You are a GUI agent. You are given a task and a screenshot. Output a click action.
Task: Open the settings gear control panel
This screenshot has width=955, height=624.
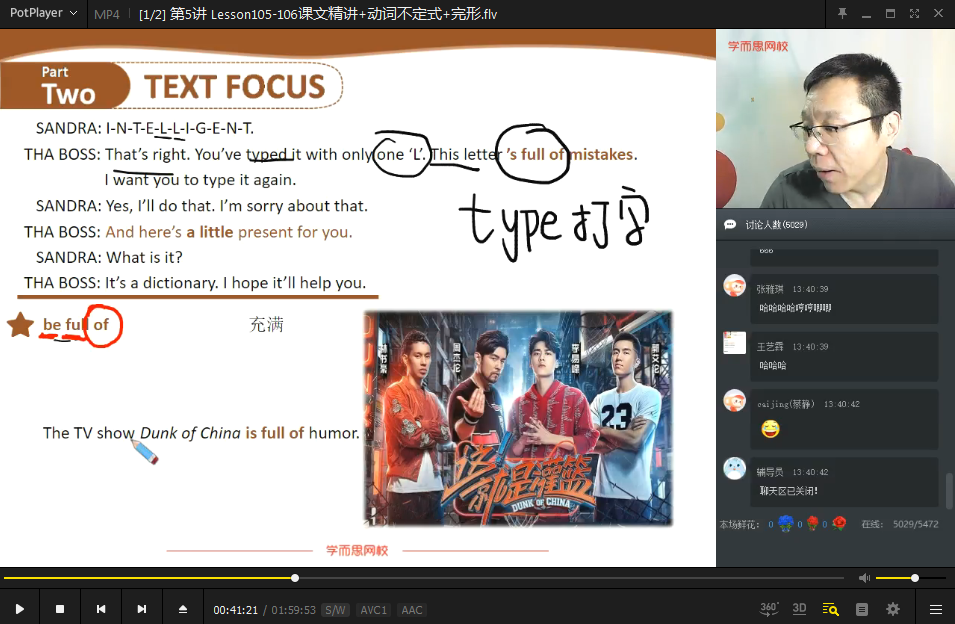pyautogui.click(x=893, y=609)
